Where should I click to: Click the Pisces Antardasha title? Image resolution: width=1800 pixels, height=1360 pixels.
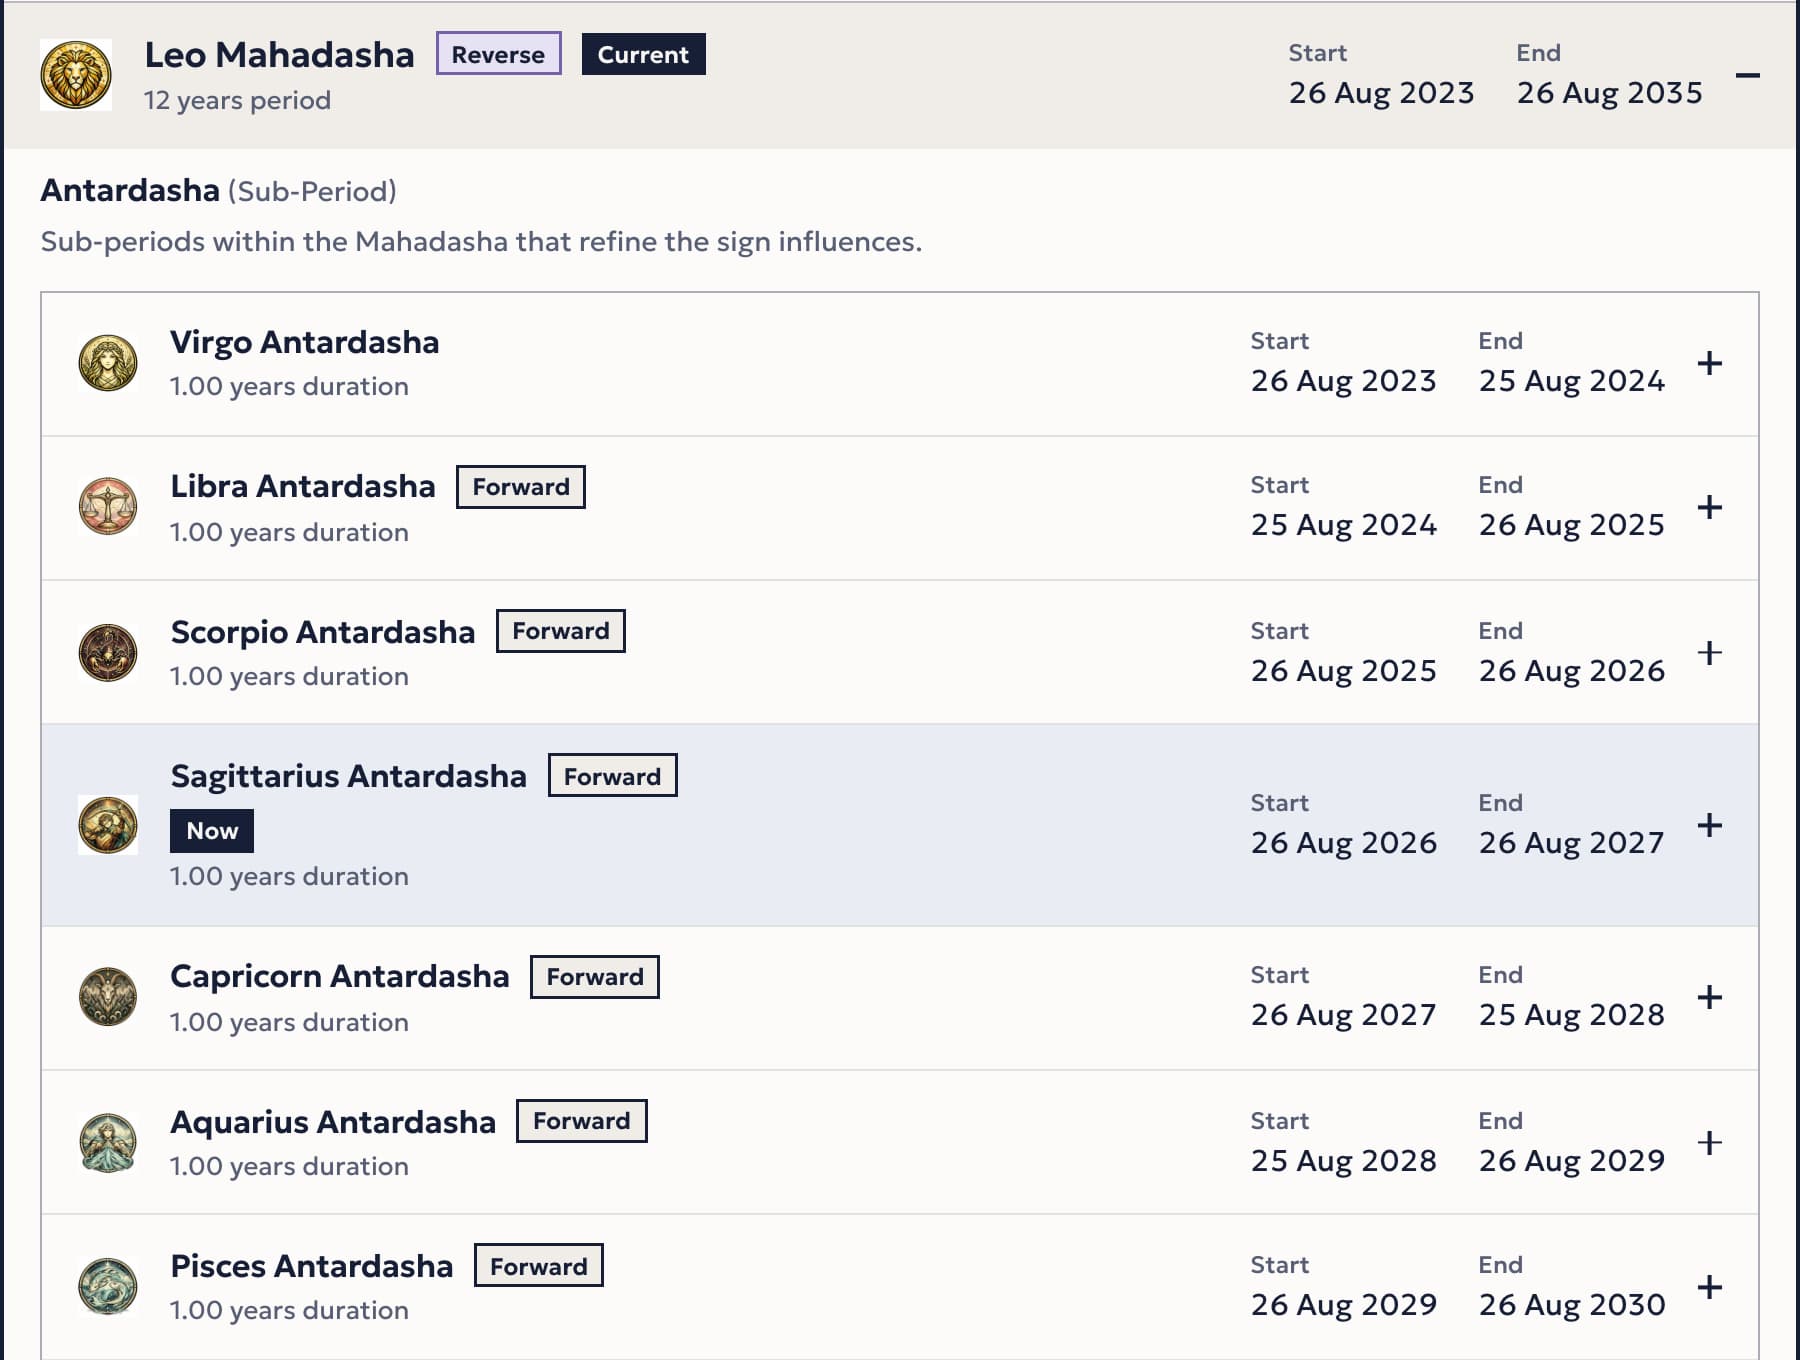pyautogui.click(x=312, y=1266)
